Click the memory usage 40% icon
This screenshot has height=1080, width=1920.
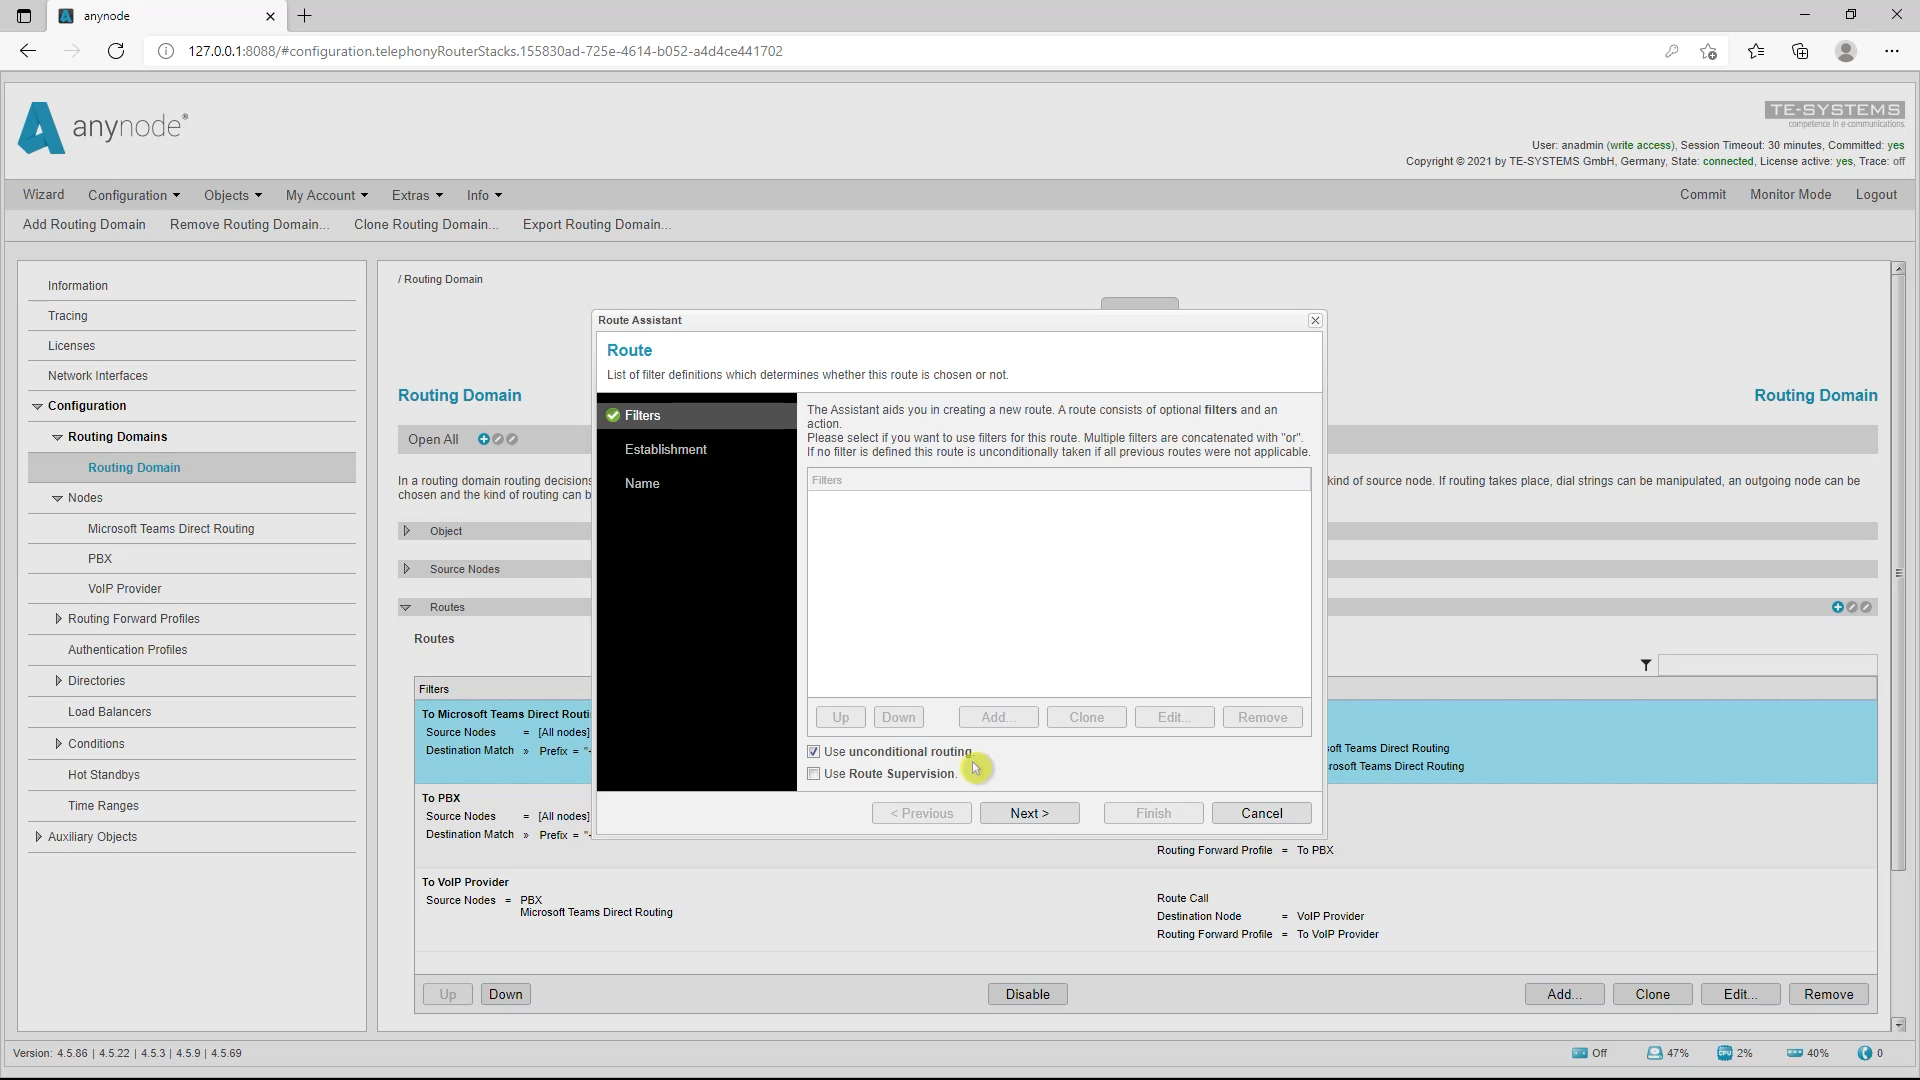(x=1795, y=1053)
